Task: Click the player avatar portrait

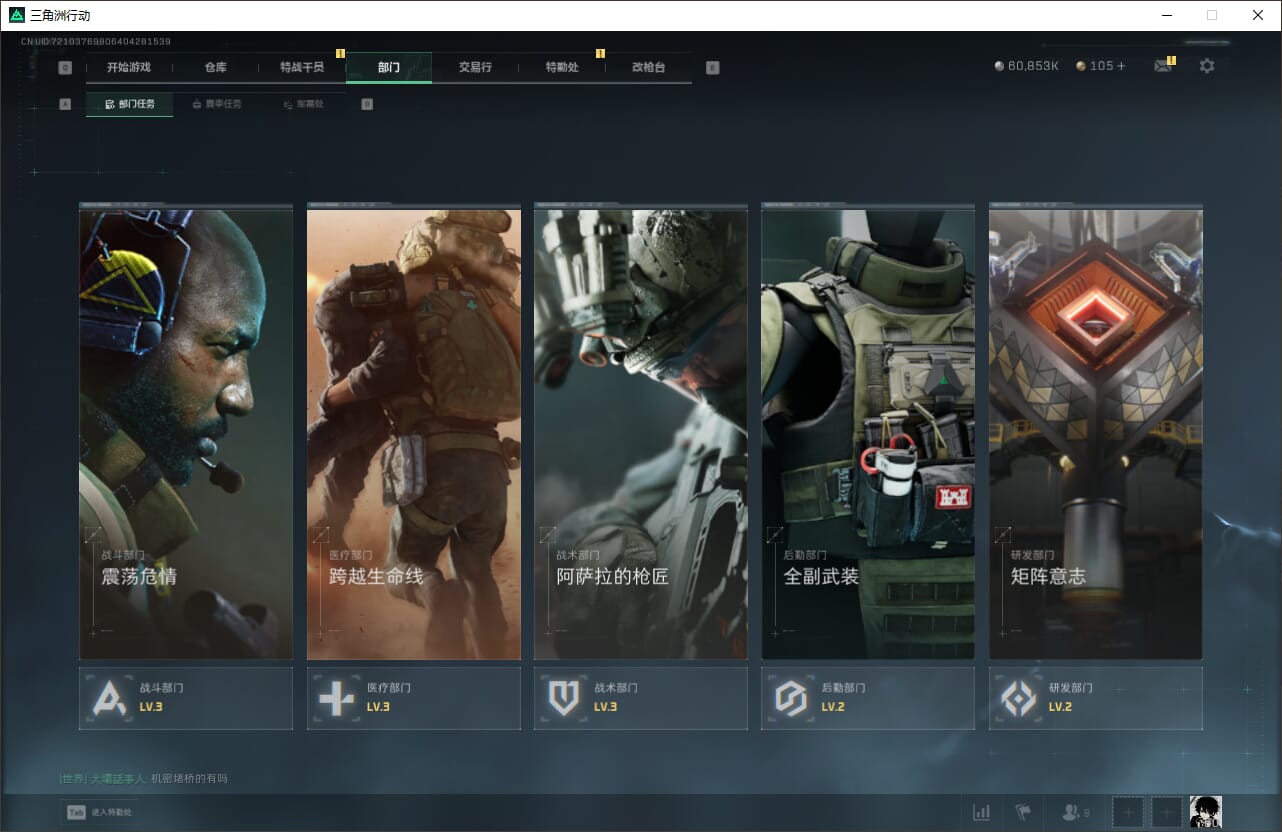Action: (1205, 812)
